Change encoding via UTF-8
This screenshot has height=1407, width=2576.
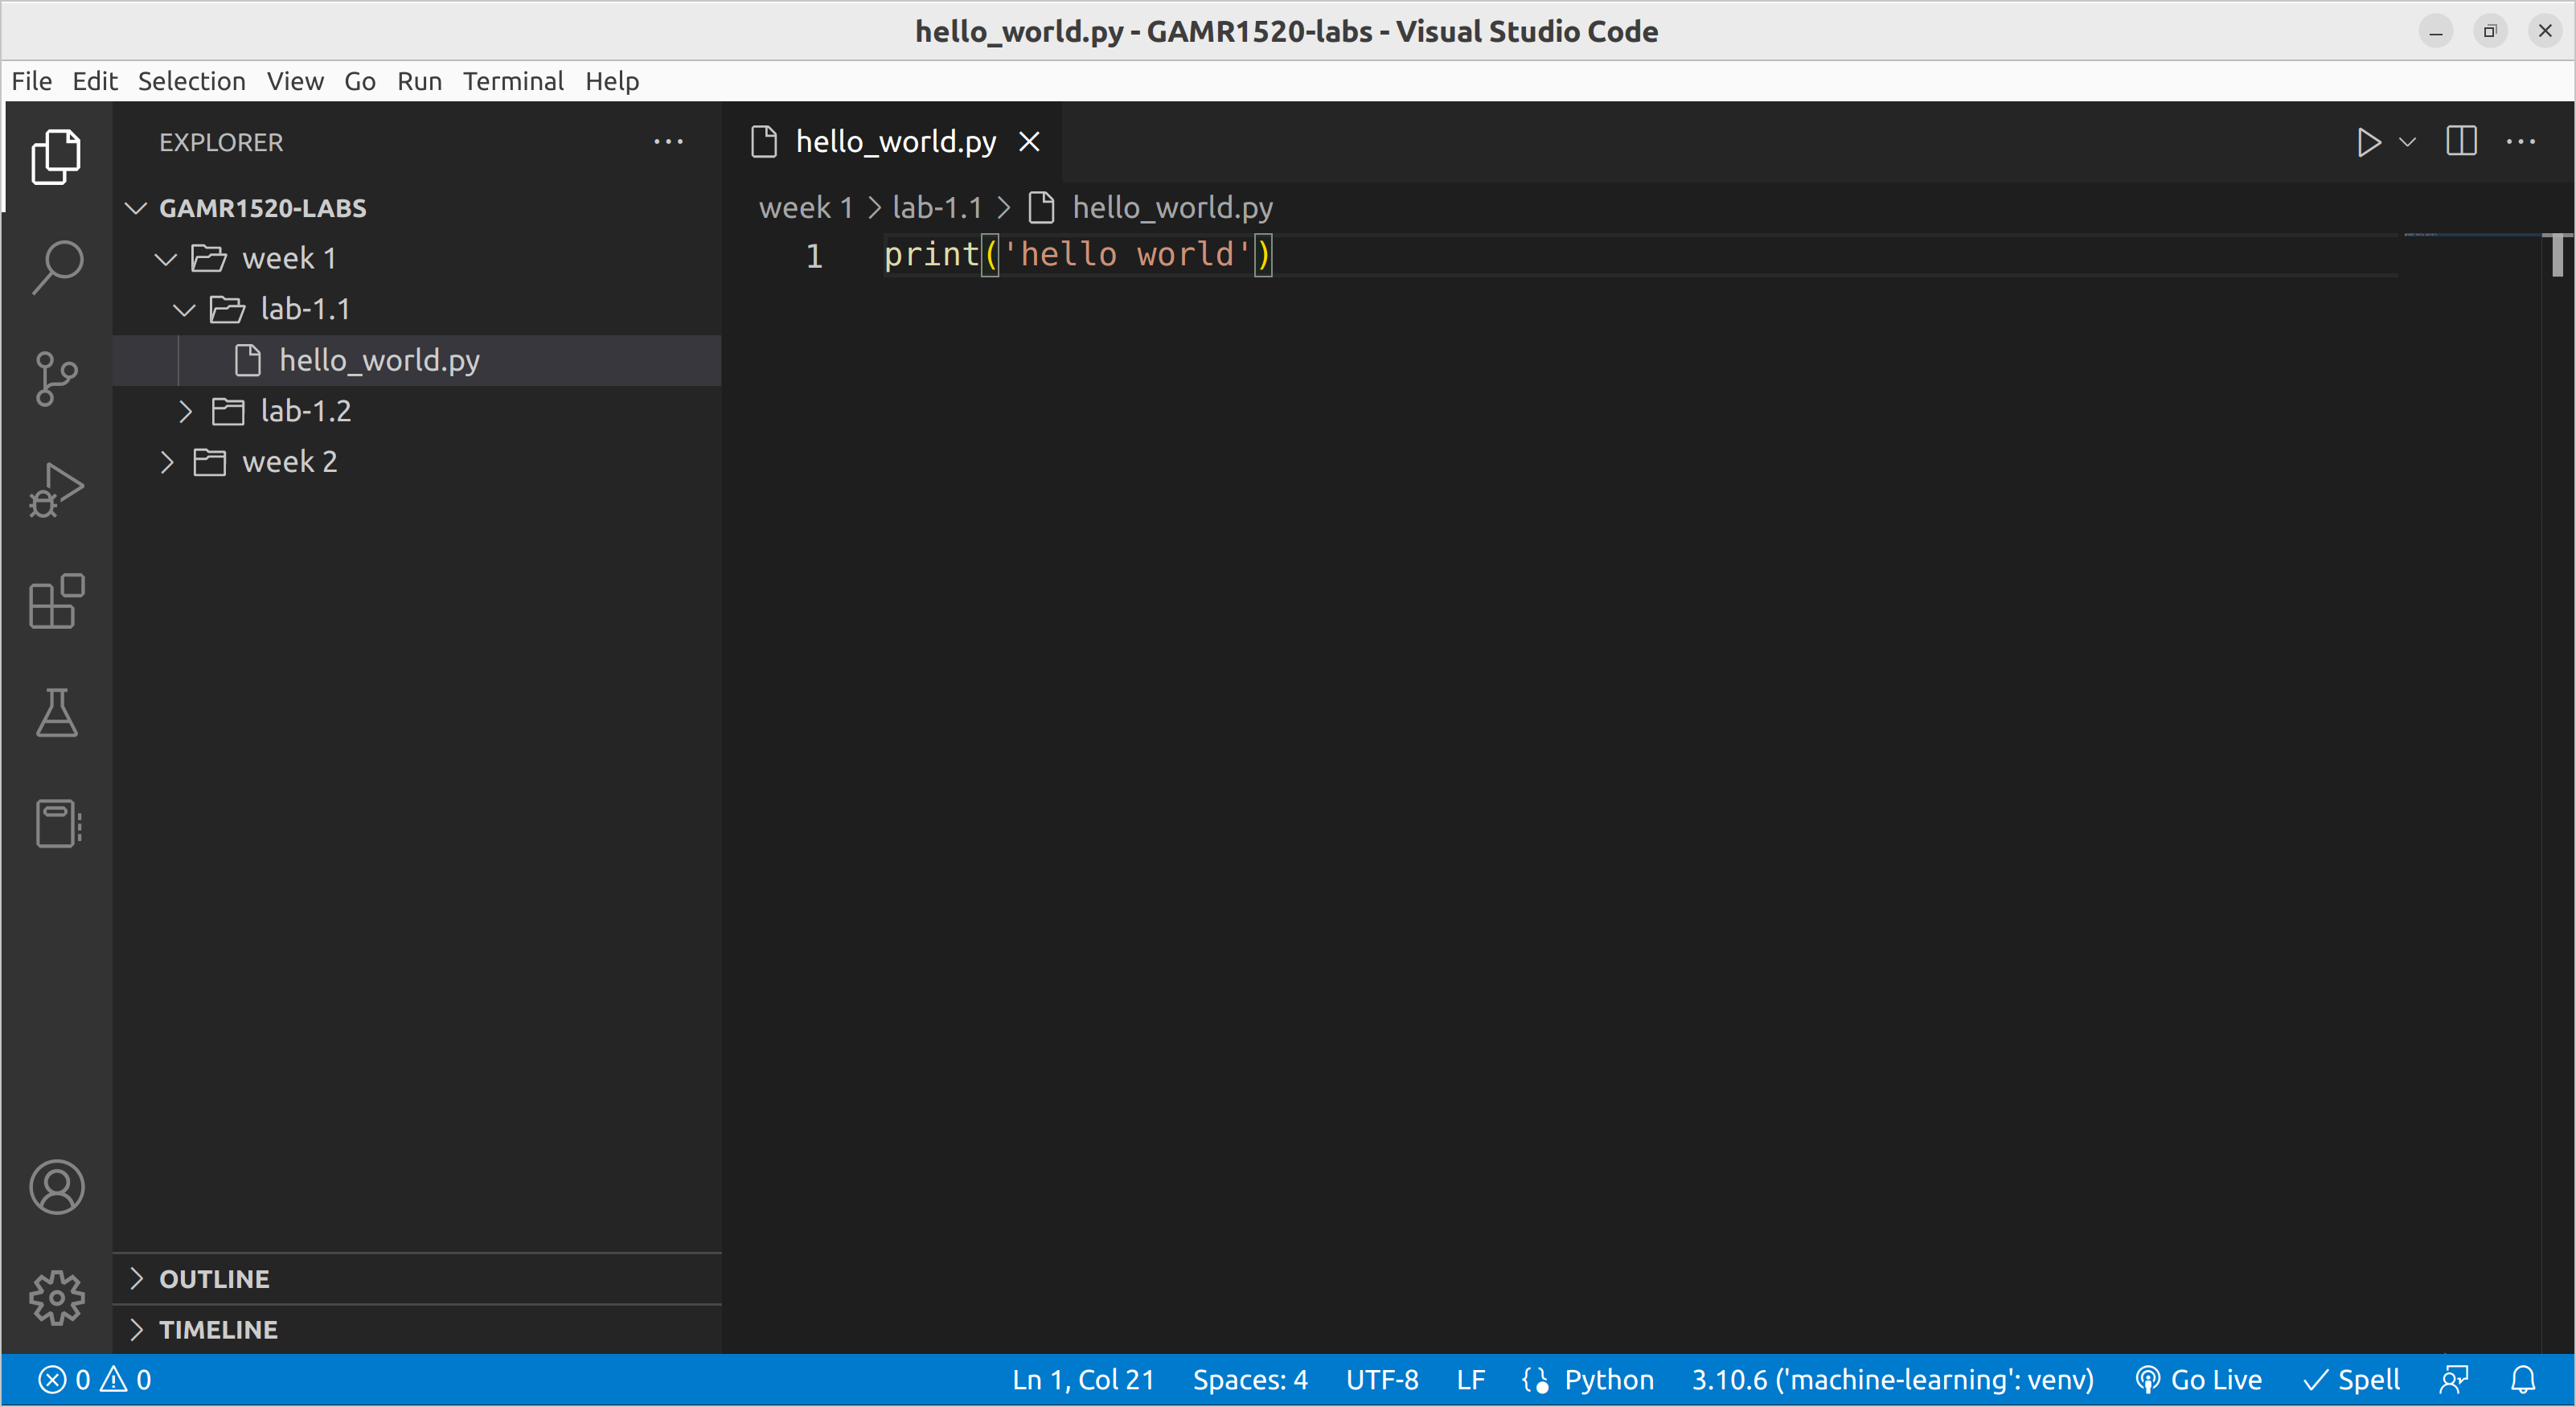1382,1380
